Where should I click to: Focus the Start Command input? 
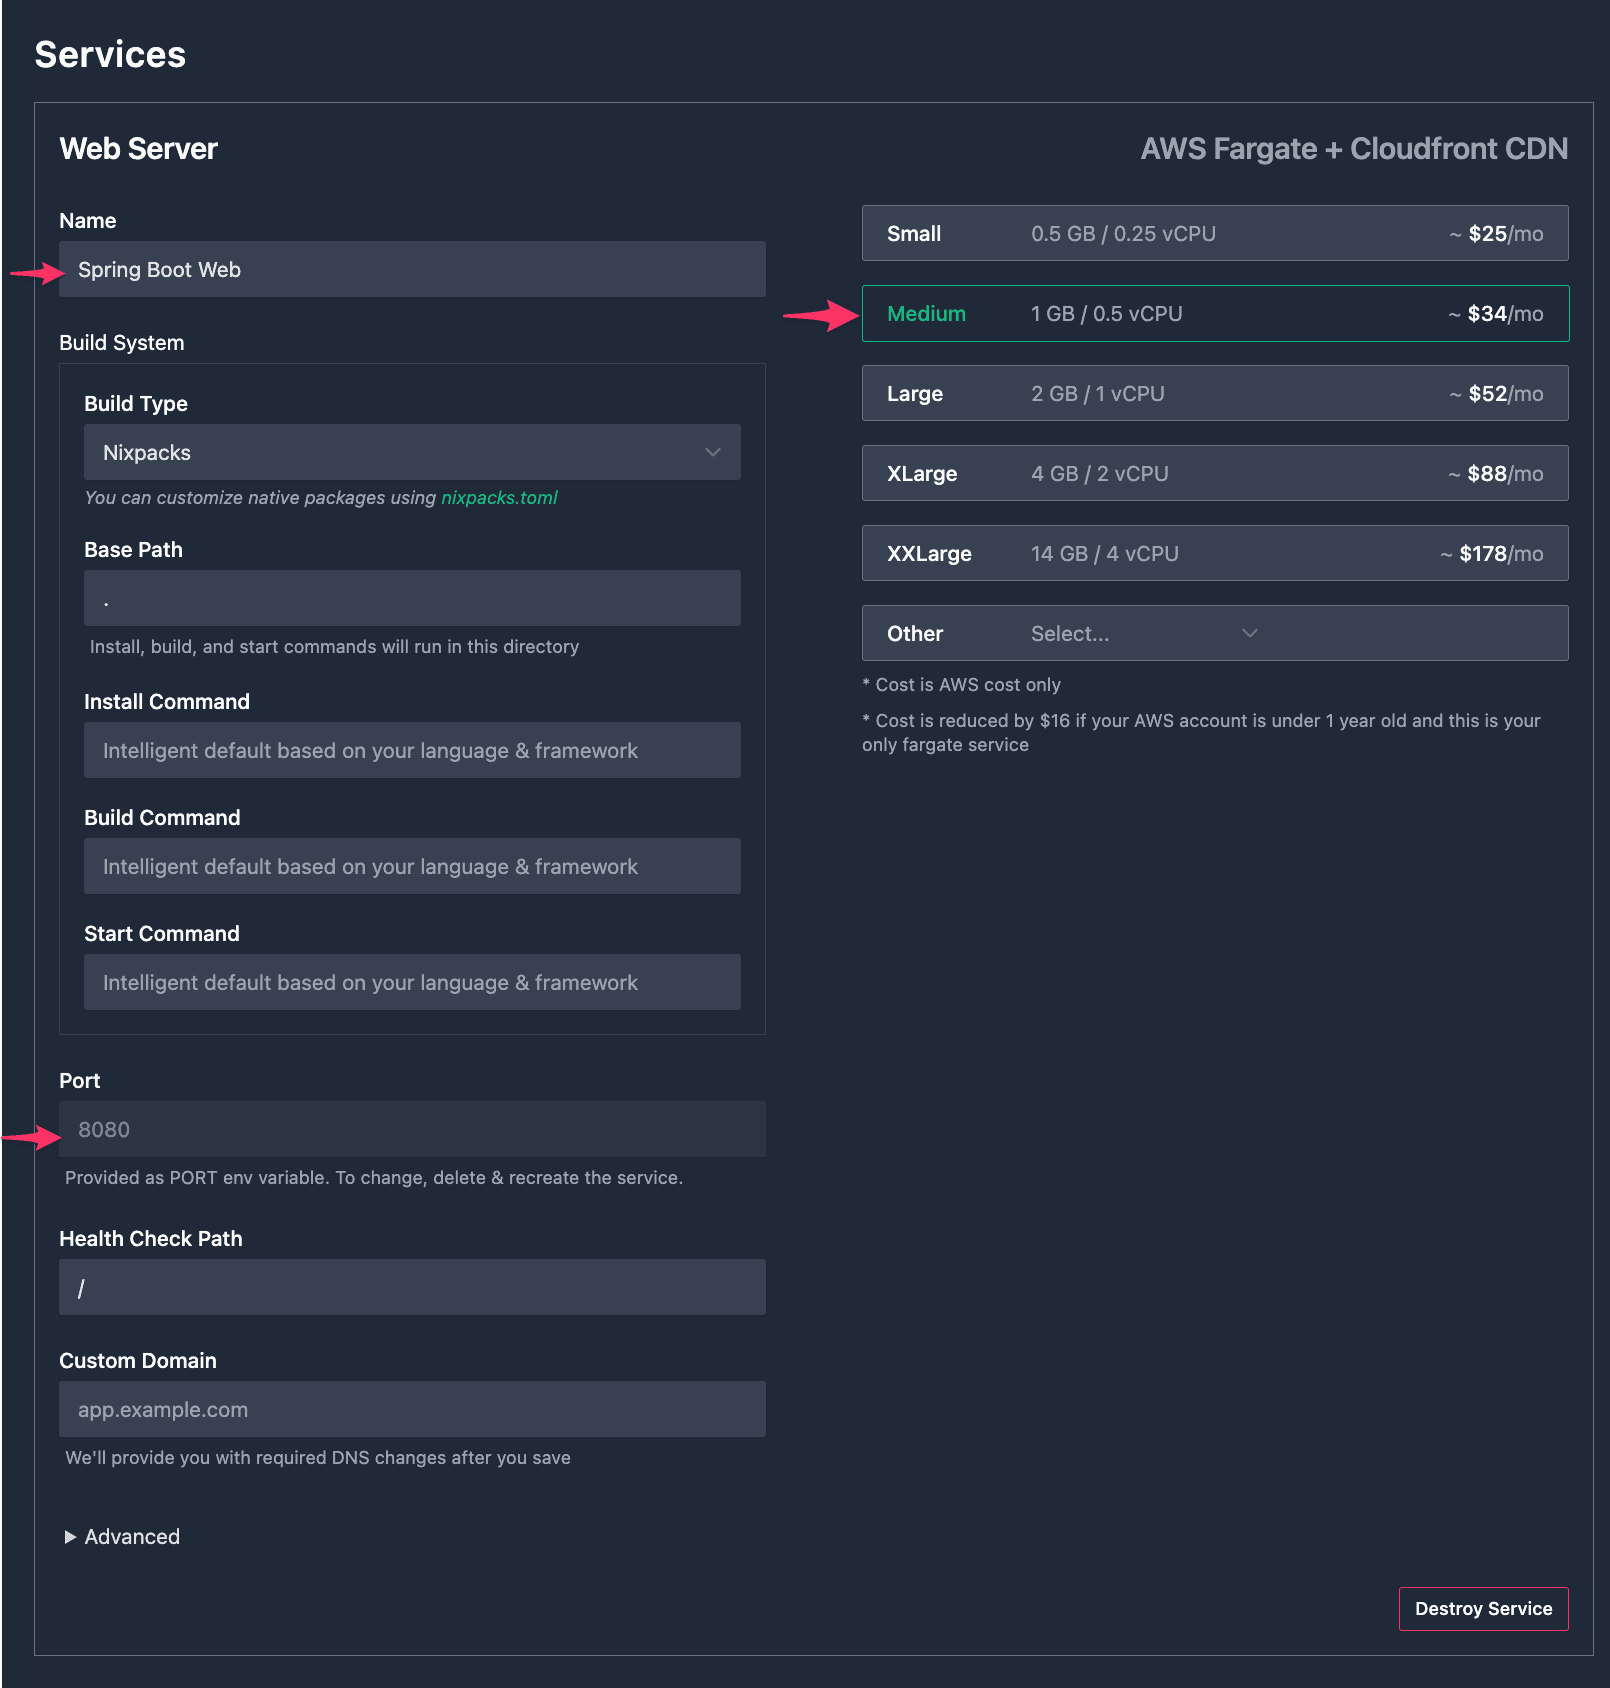coord(412,982)
